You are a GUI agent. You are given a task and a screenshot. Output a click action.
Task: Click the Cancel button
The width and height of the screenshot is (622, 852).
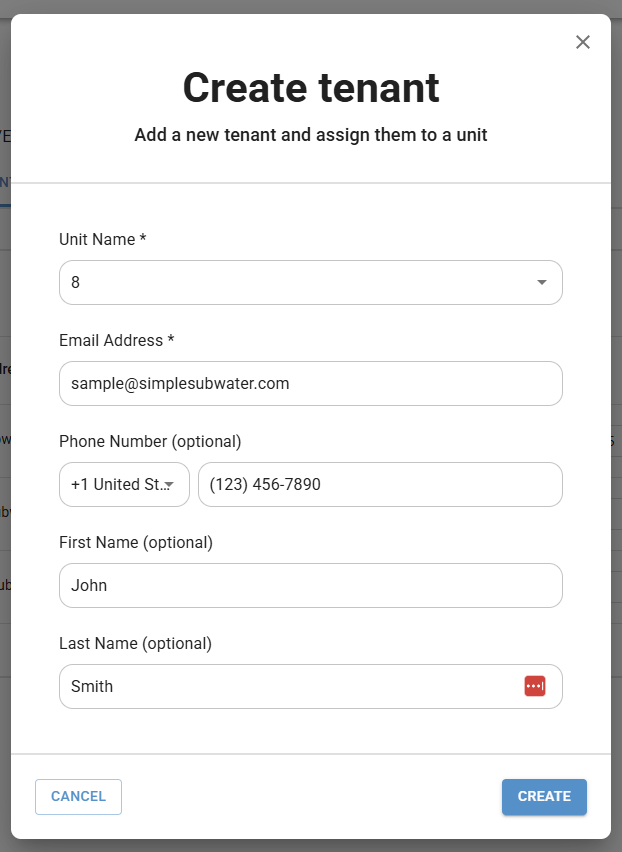tap(78, 797)
